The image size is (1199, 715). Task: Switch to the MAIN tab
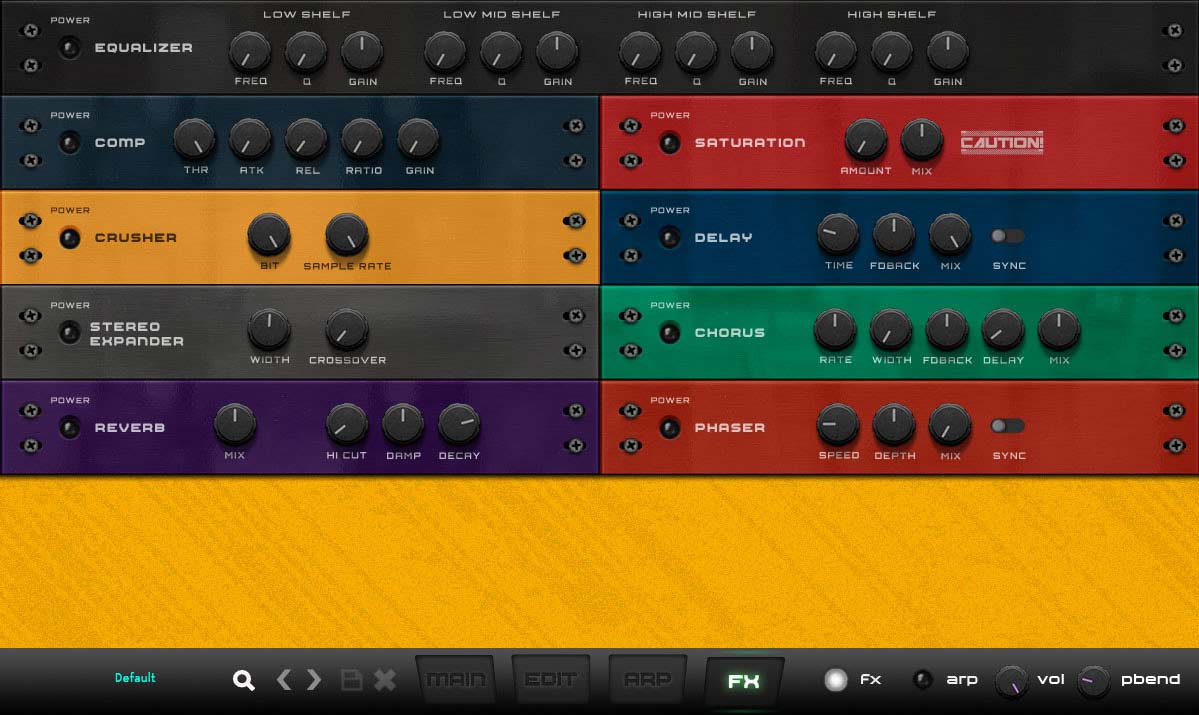pos(456,679)
